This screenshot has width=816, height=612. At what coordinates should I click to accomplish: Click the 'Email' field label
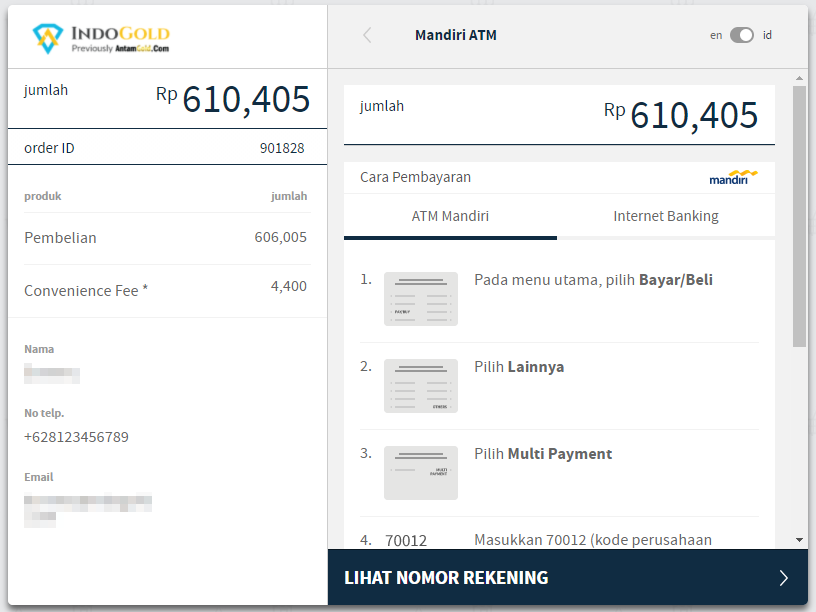[x=39, y=477]
